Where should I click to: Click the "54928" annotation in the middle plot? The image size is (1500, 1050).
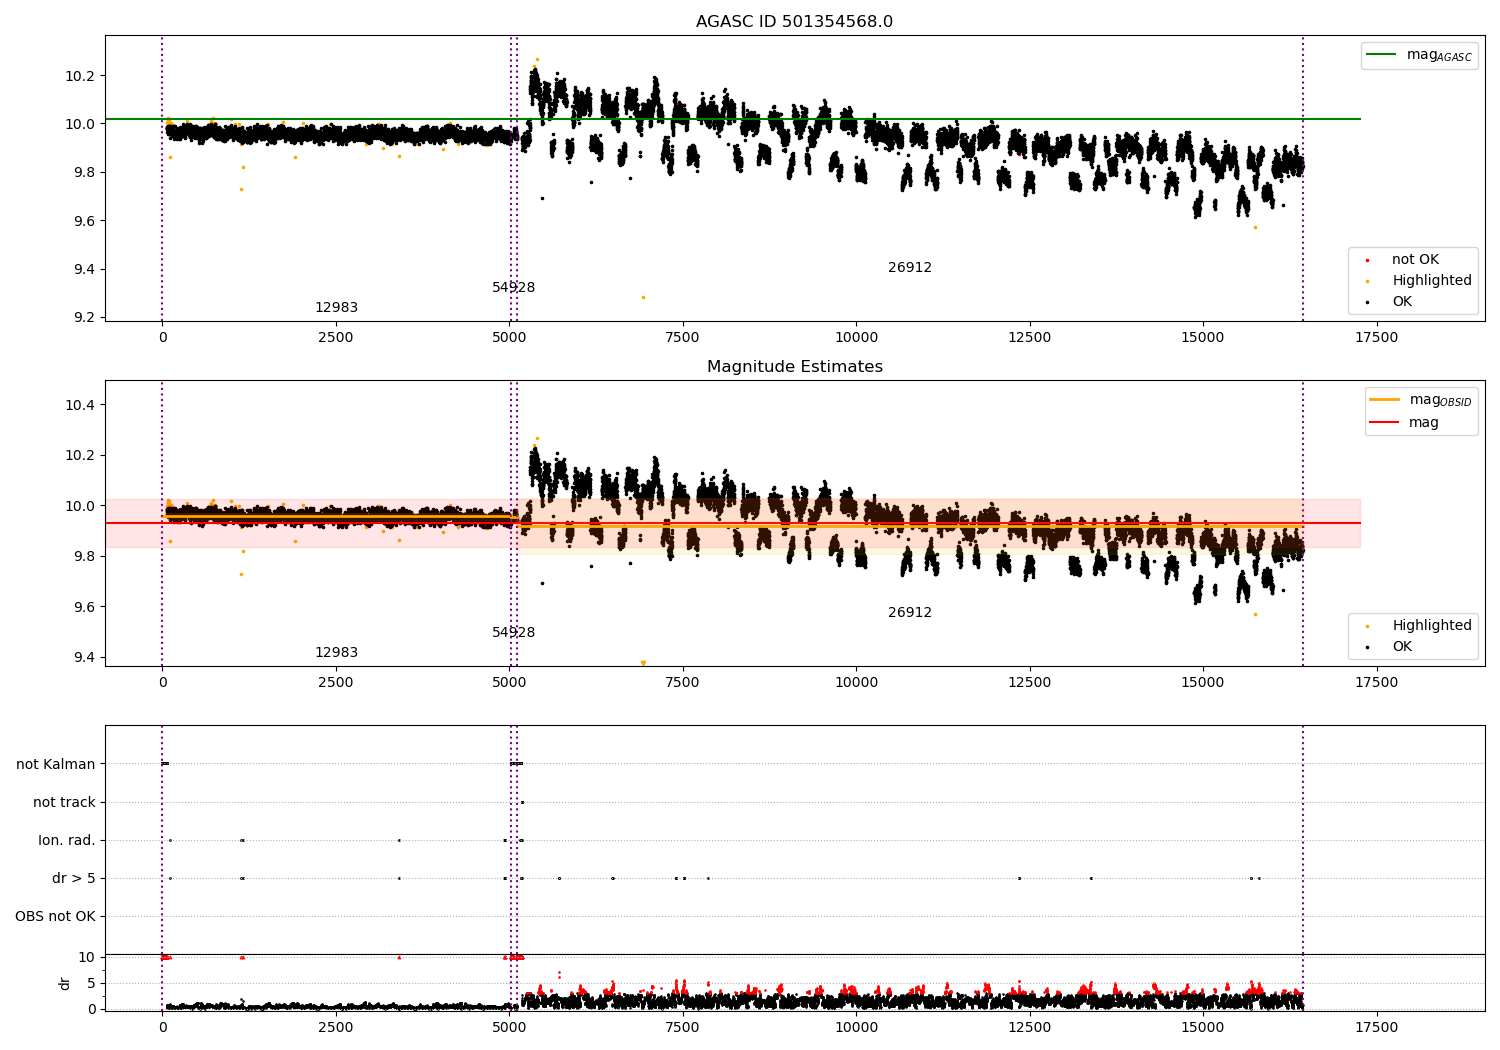click(513, 633)
